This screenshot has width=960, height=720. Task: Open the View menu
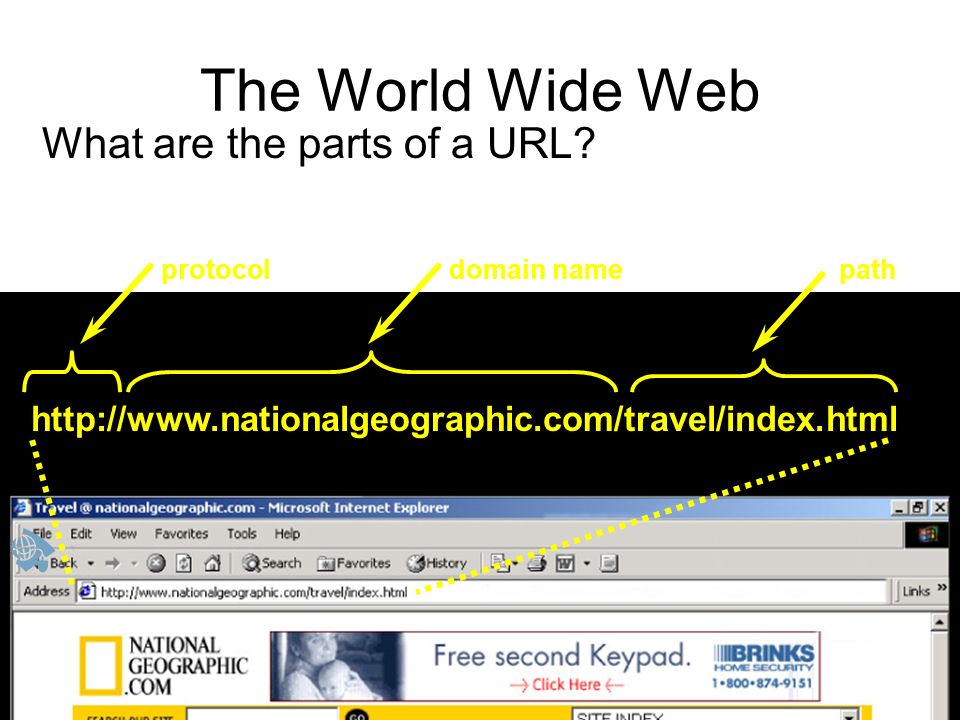click(x=123, y=533)
